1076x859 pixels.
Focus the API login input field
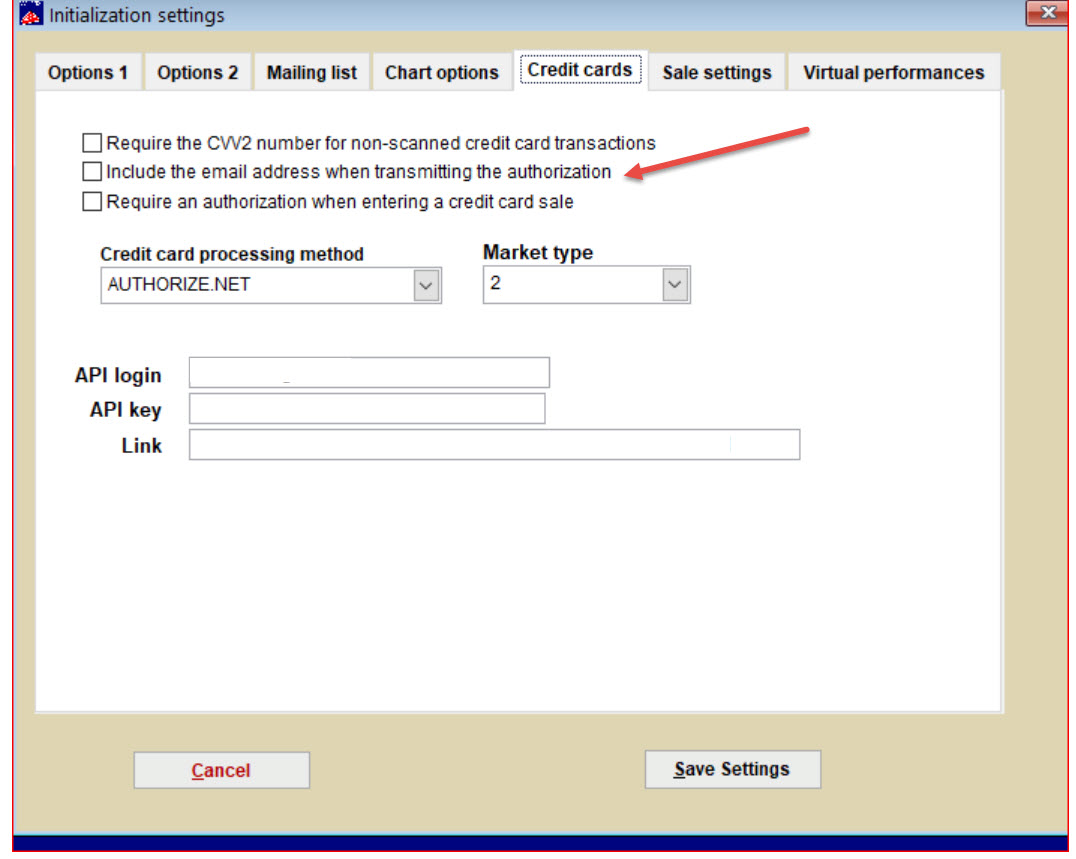pyautogui.click(x=369, y=373)
